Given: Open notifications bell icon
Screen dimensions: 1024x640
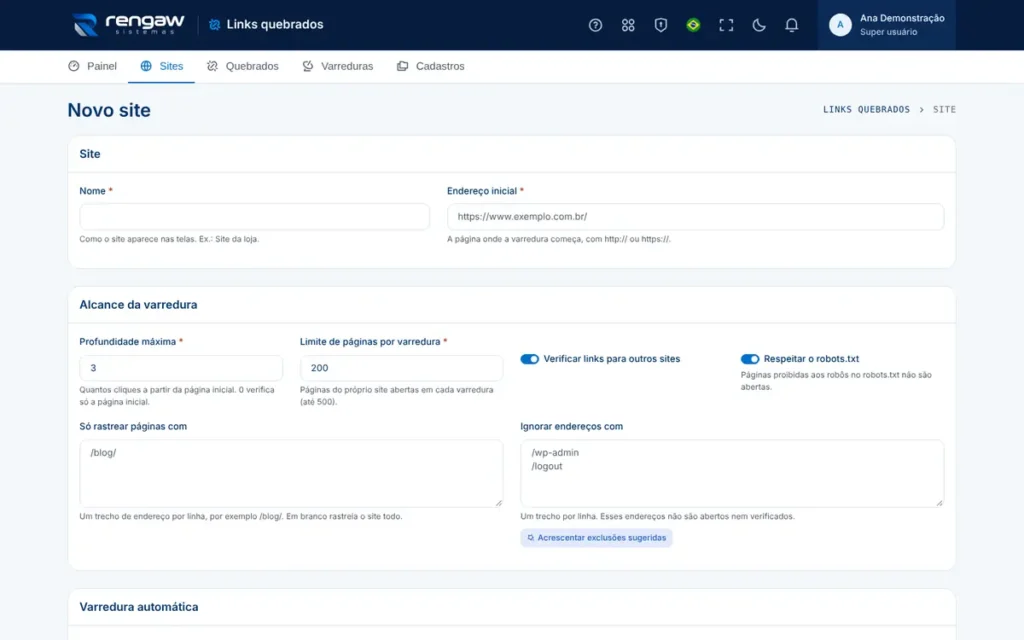Looking at the screenshot, I should tap(791, 25).
